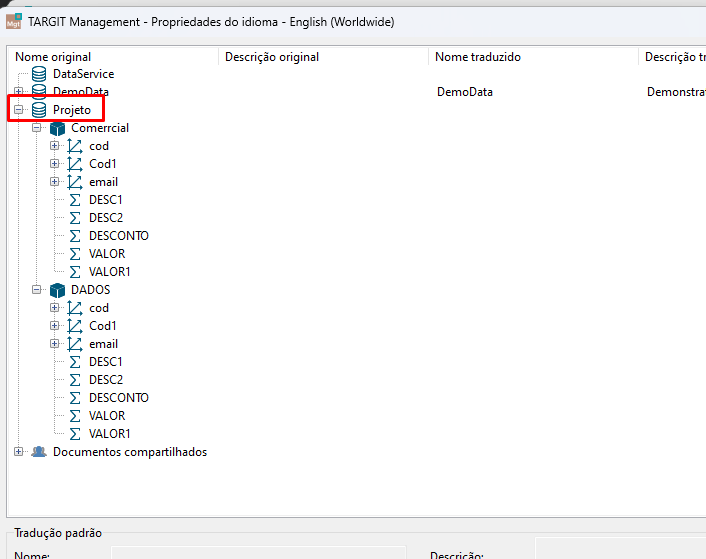The height and width of the screenshot is (559, 706).
Task: Click the Nome traduzido column header
Action: click(x=533, y=57)
